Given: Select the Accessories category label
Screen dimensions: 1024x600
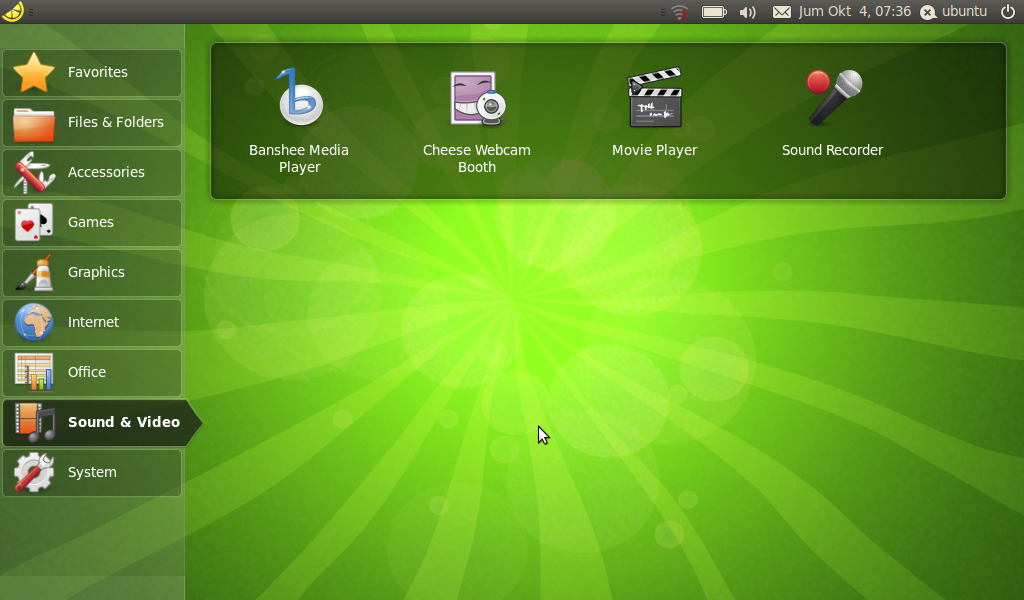Looking at the screenshot, I should pos(106,172).
